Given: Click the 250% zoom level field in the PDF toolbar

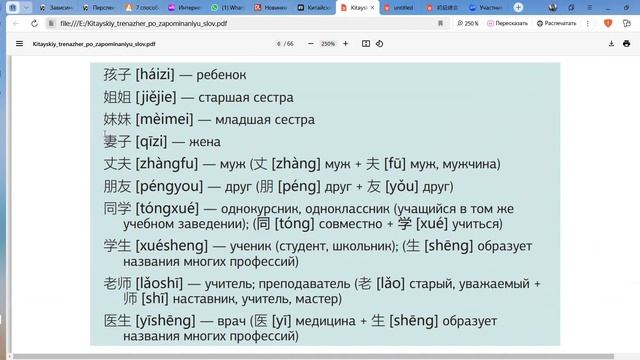Looking at the screenshot, I should pyautogui.click(x=328, y=44).
